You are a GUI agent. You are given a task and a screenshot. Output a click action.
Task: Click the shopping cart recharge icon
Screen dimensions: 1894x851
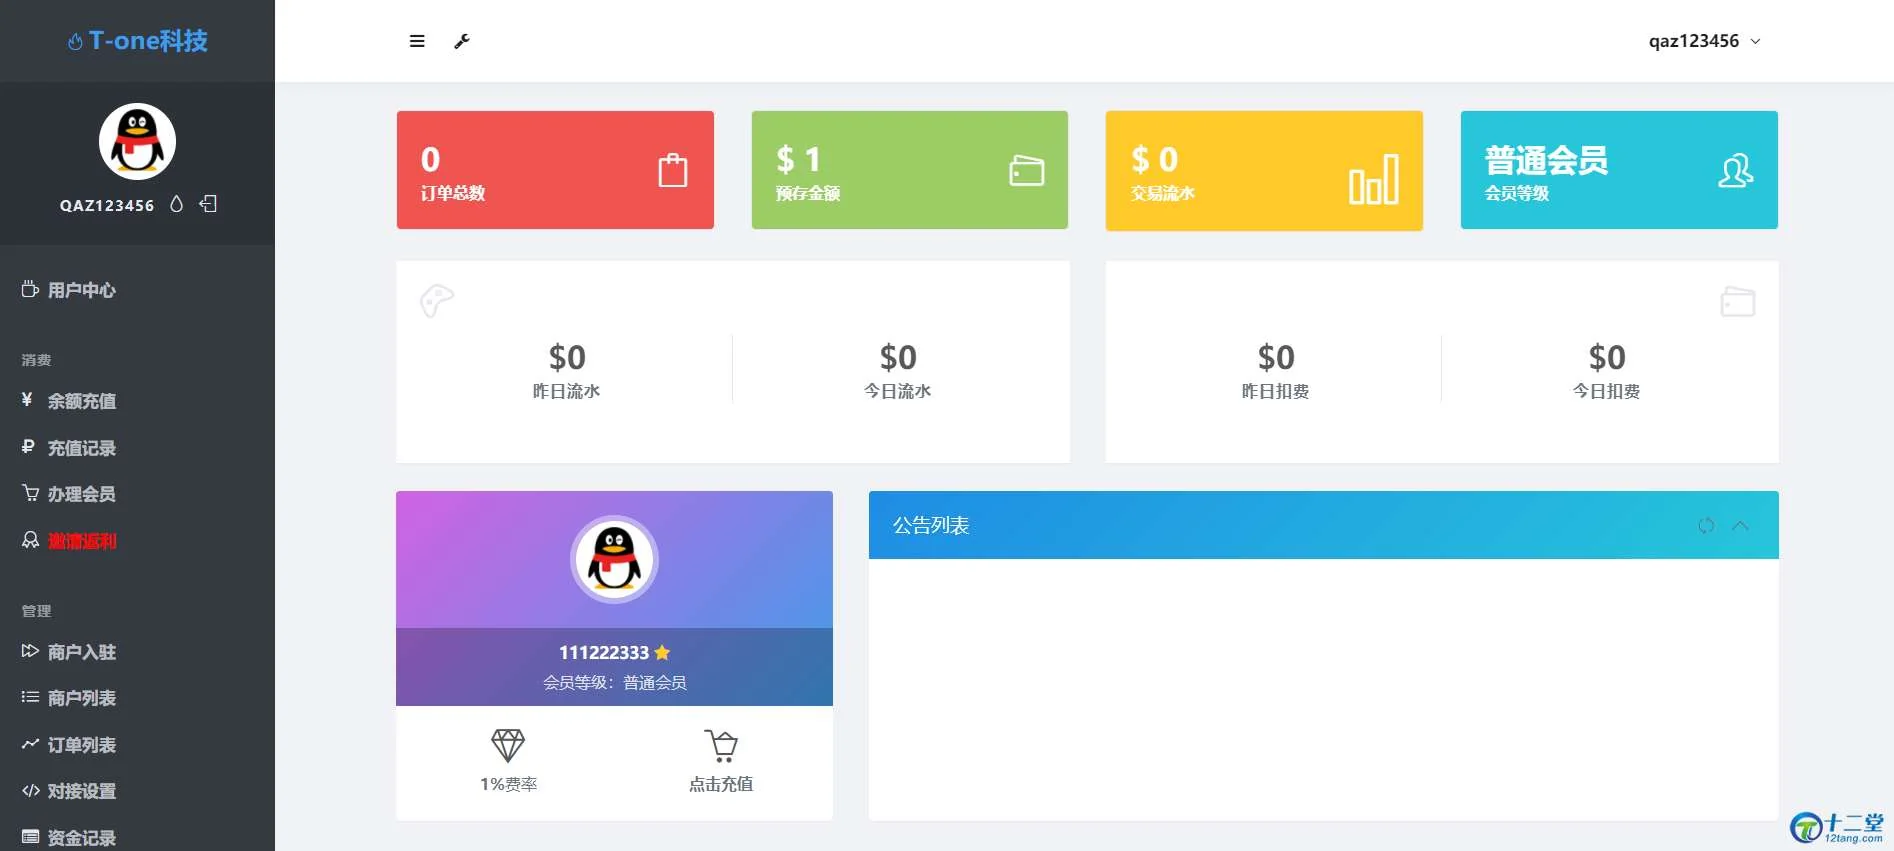pos(721,746)
